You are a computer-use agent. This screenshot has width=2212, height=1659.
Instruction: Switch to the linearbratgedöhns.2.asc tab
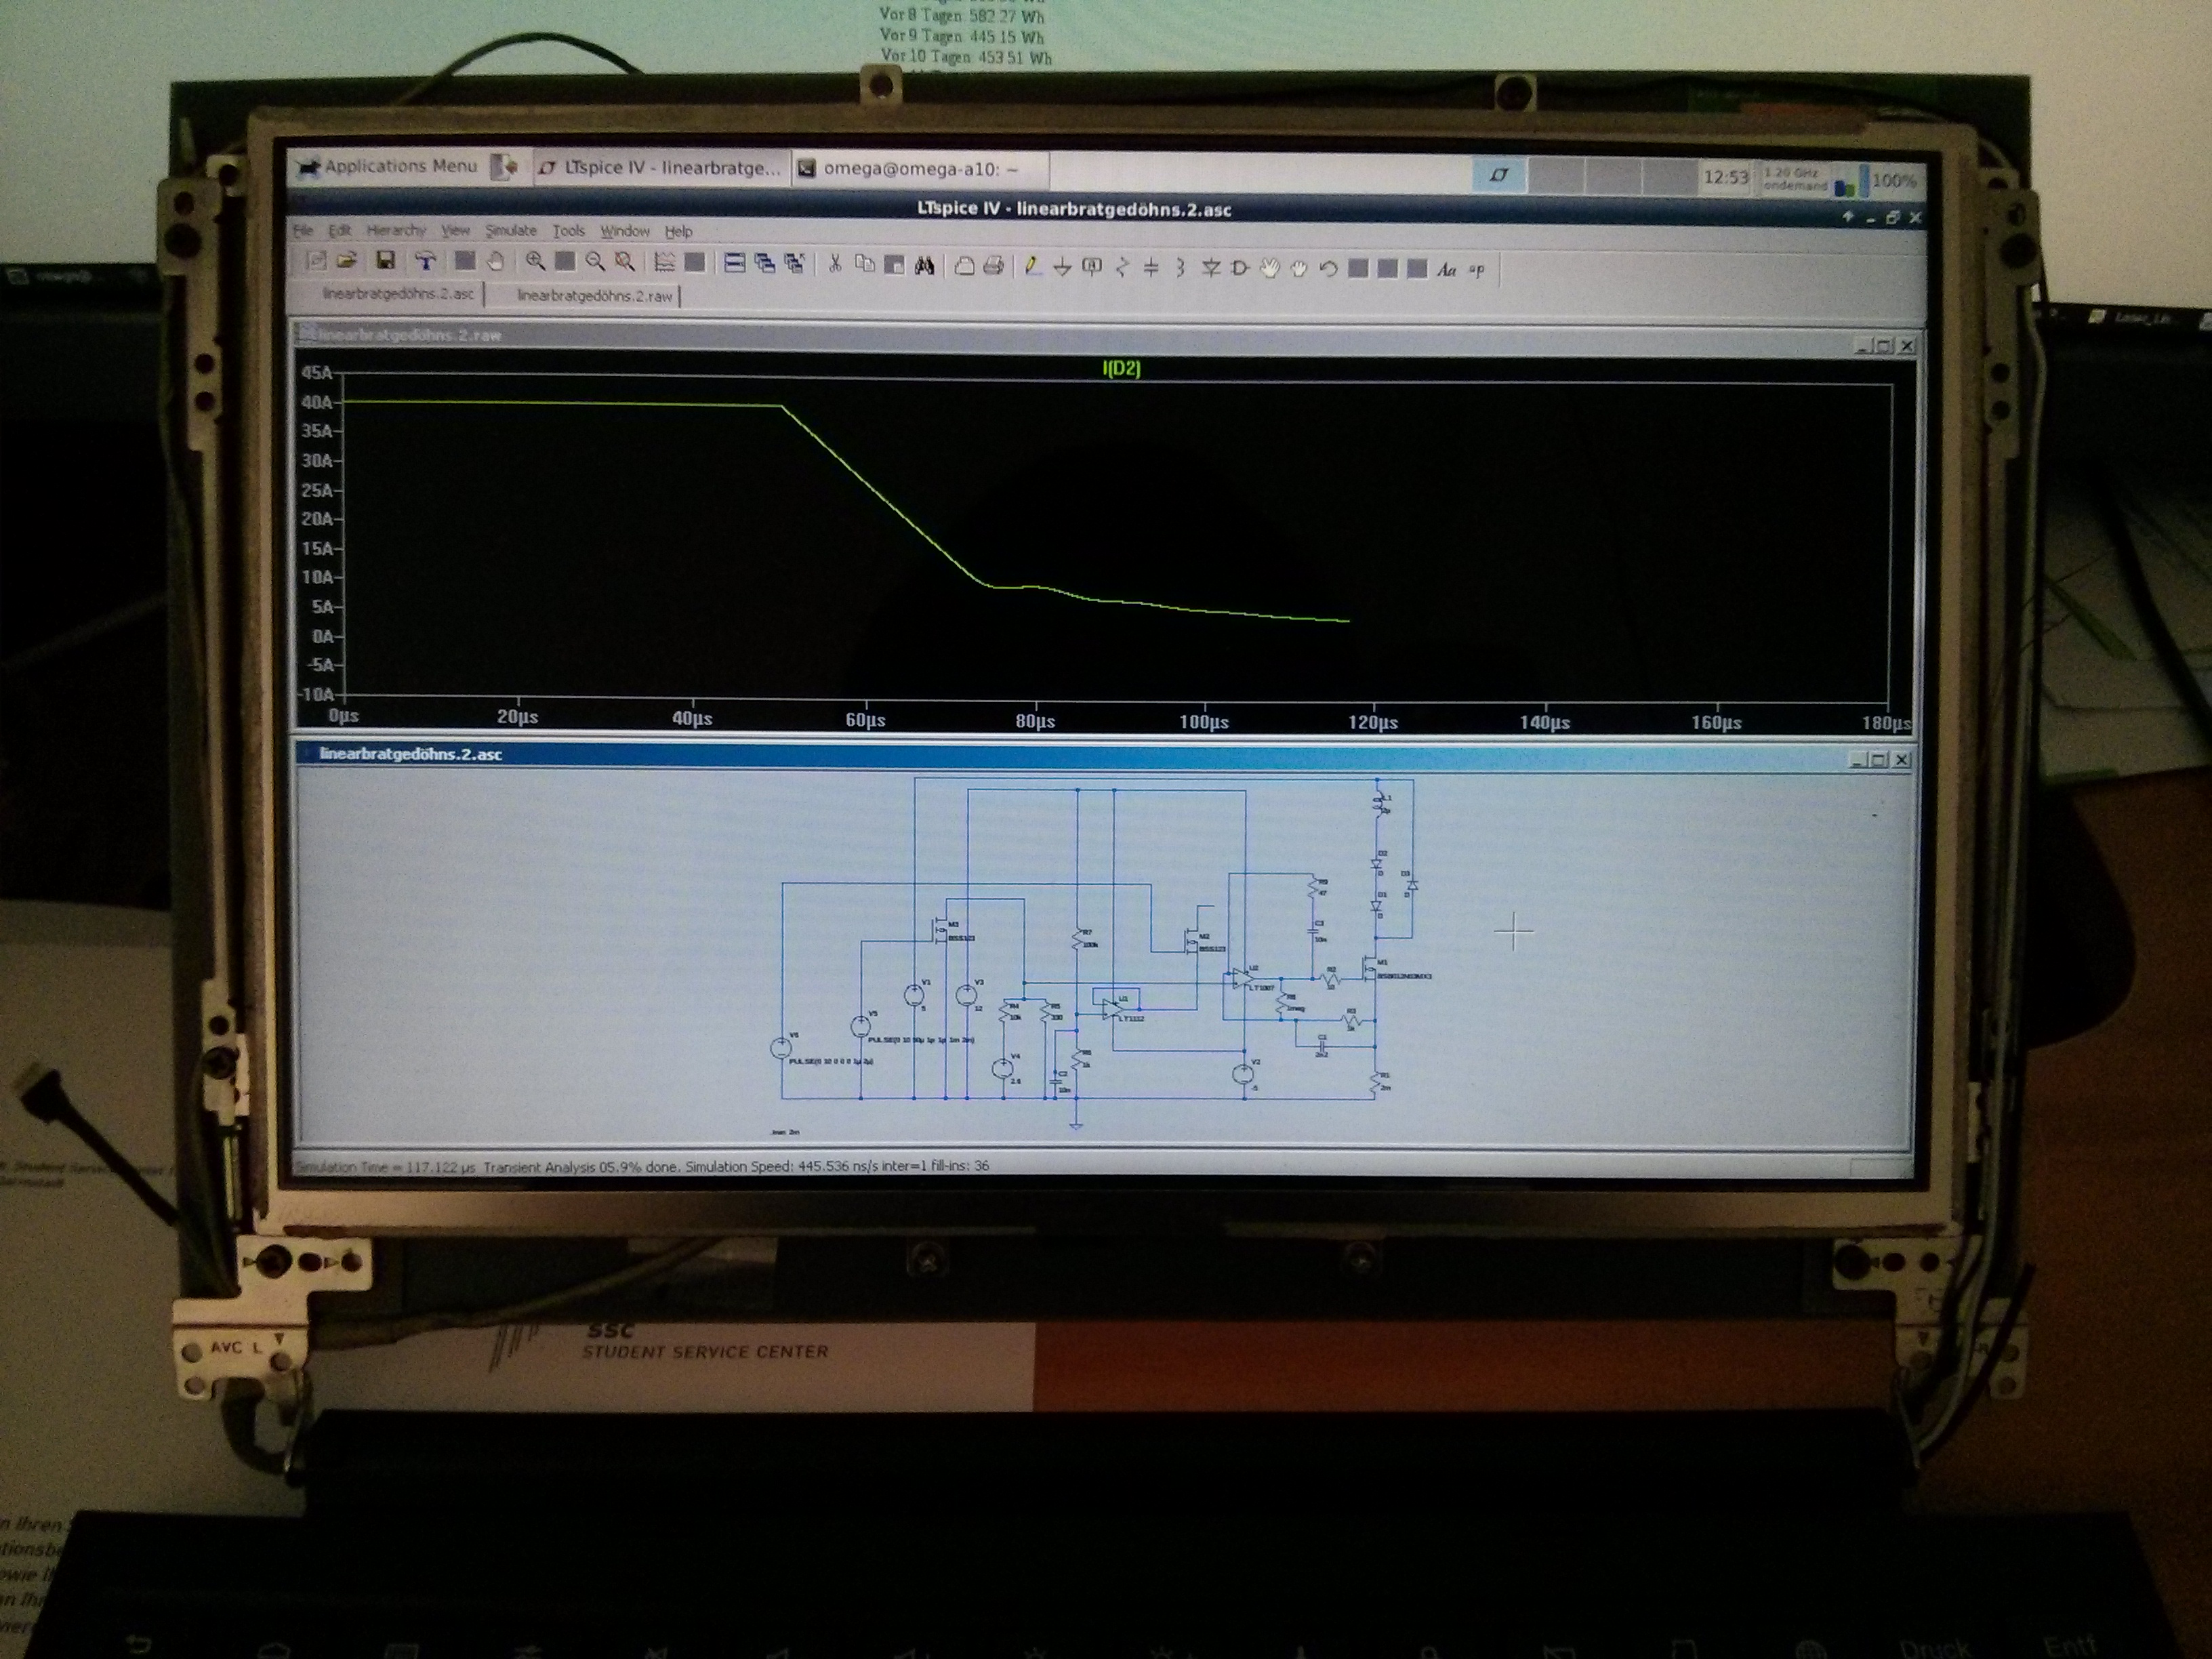398,294
